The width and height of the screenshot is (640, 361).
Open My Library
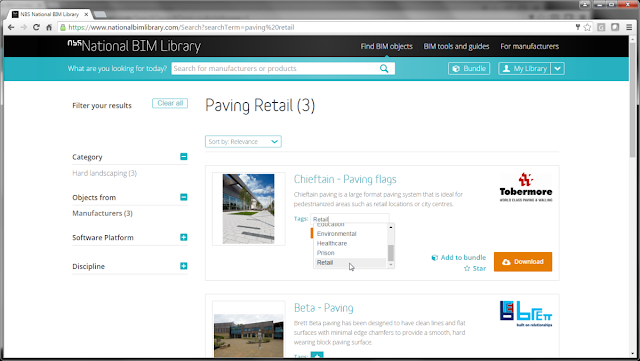524,69
